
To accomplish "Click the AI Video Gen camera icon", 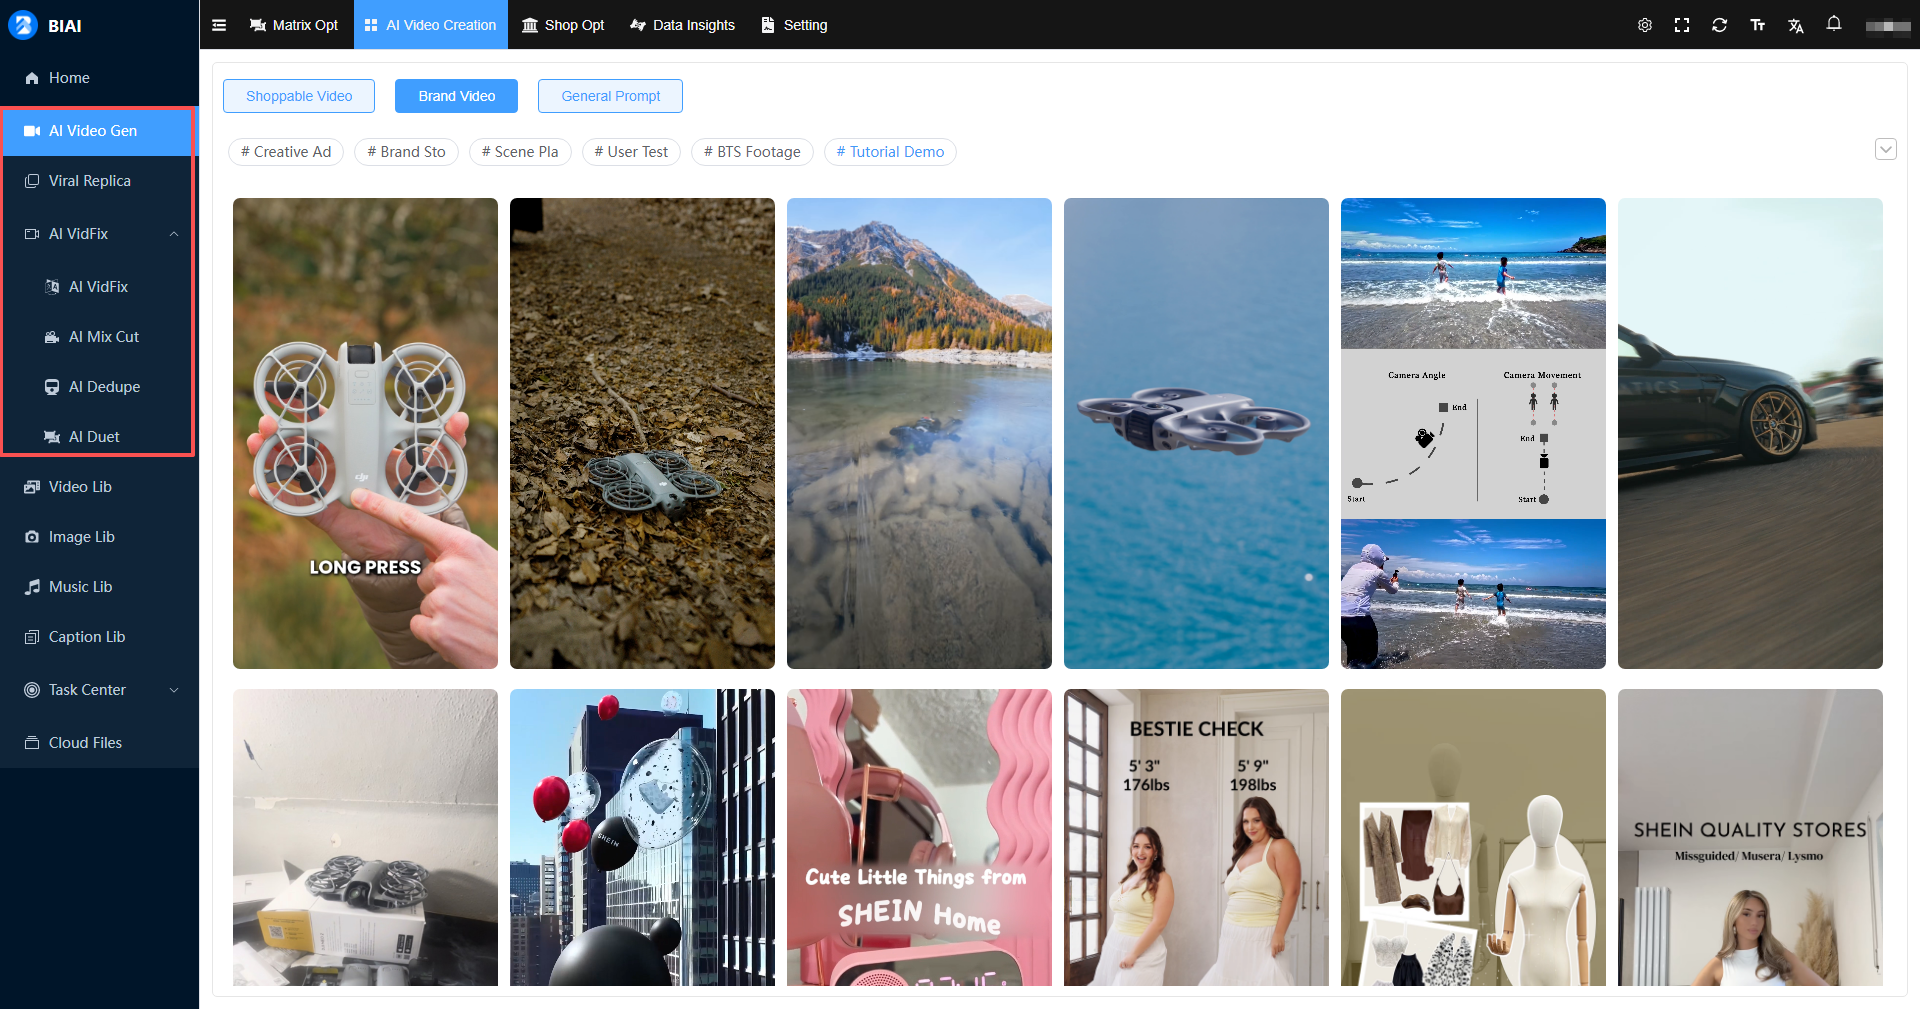I will coord(32,131).
